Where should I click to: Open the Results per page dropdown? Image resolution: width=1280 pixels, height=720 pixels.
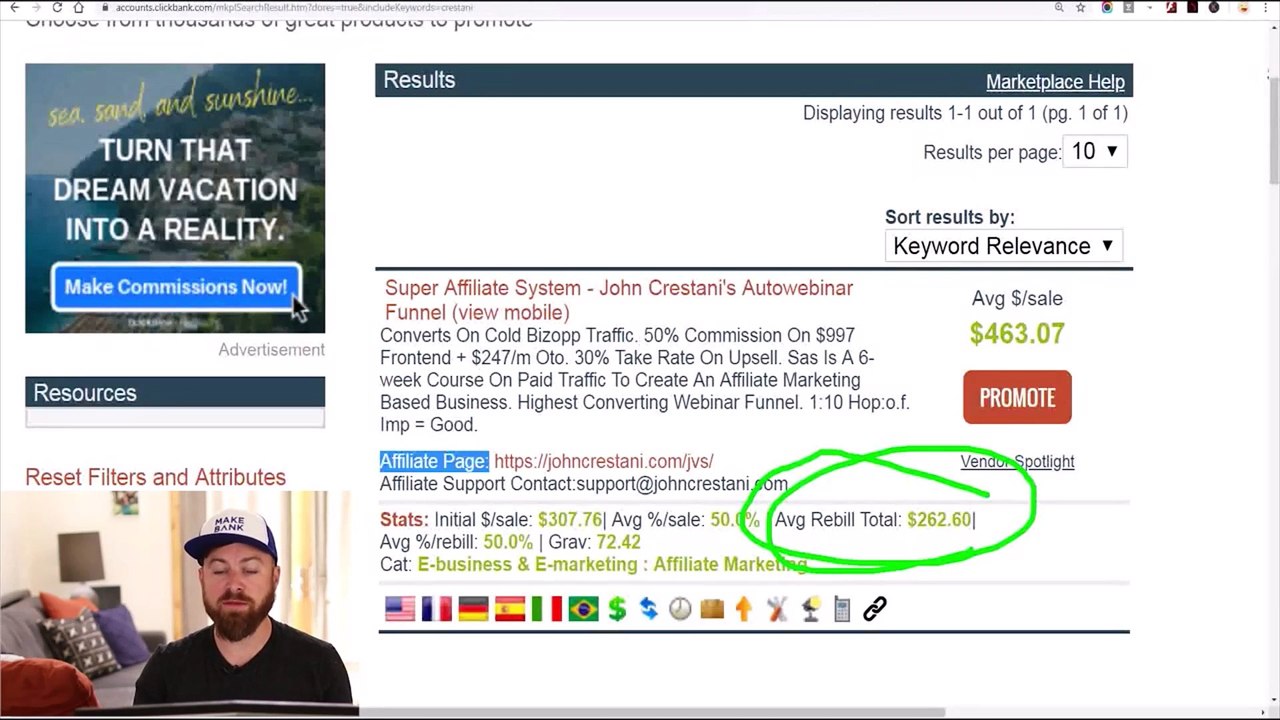pyautogui.click(x=1095, y=152)
